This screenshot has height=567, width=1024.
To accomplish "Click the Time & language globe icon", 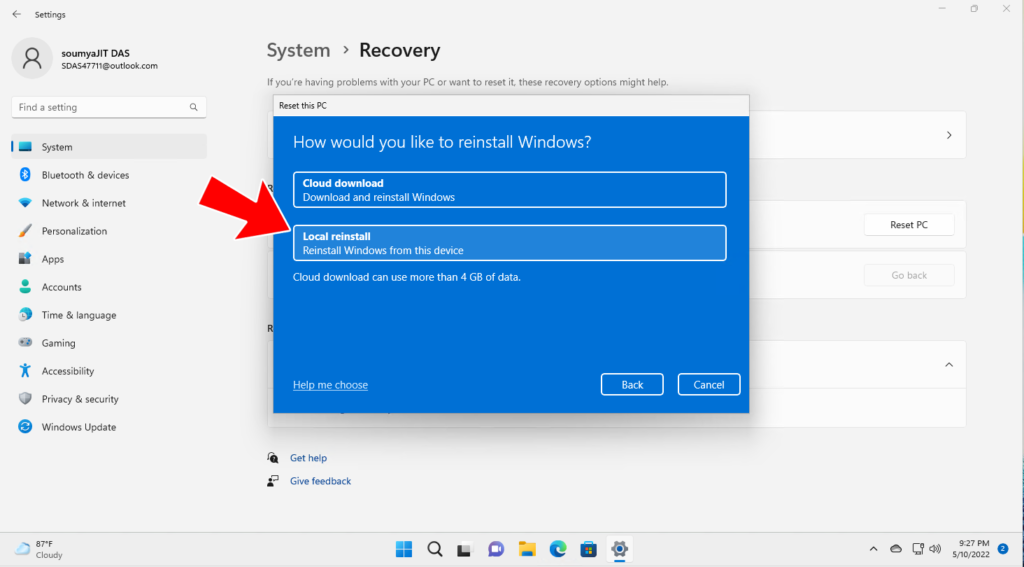I will [x=25, y=314].
